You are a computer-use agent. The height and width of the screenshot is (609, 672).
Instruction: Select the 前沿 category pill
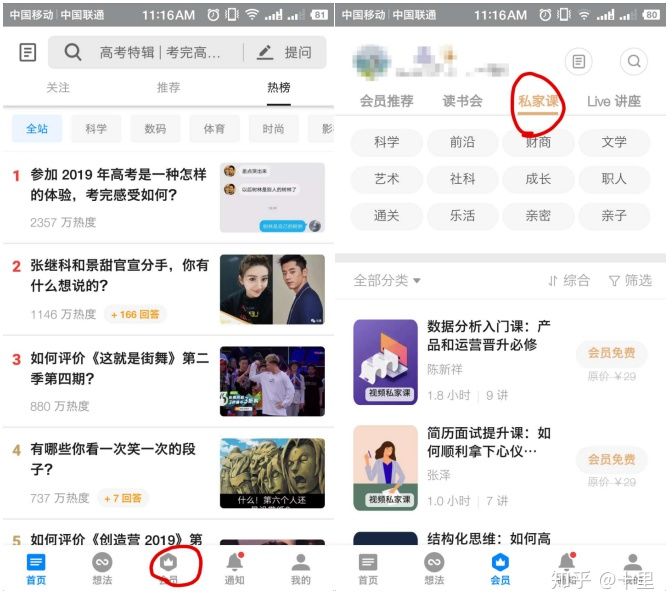point(462,142)
